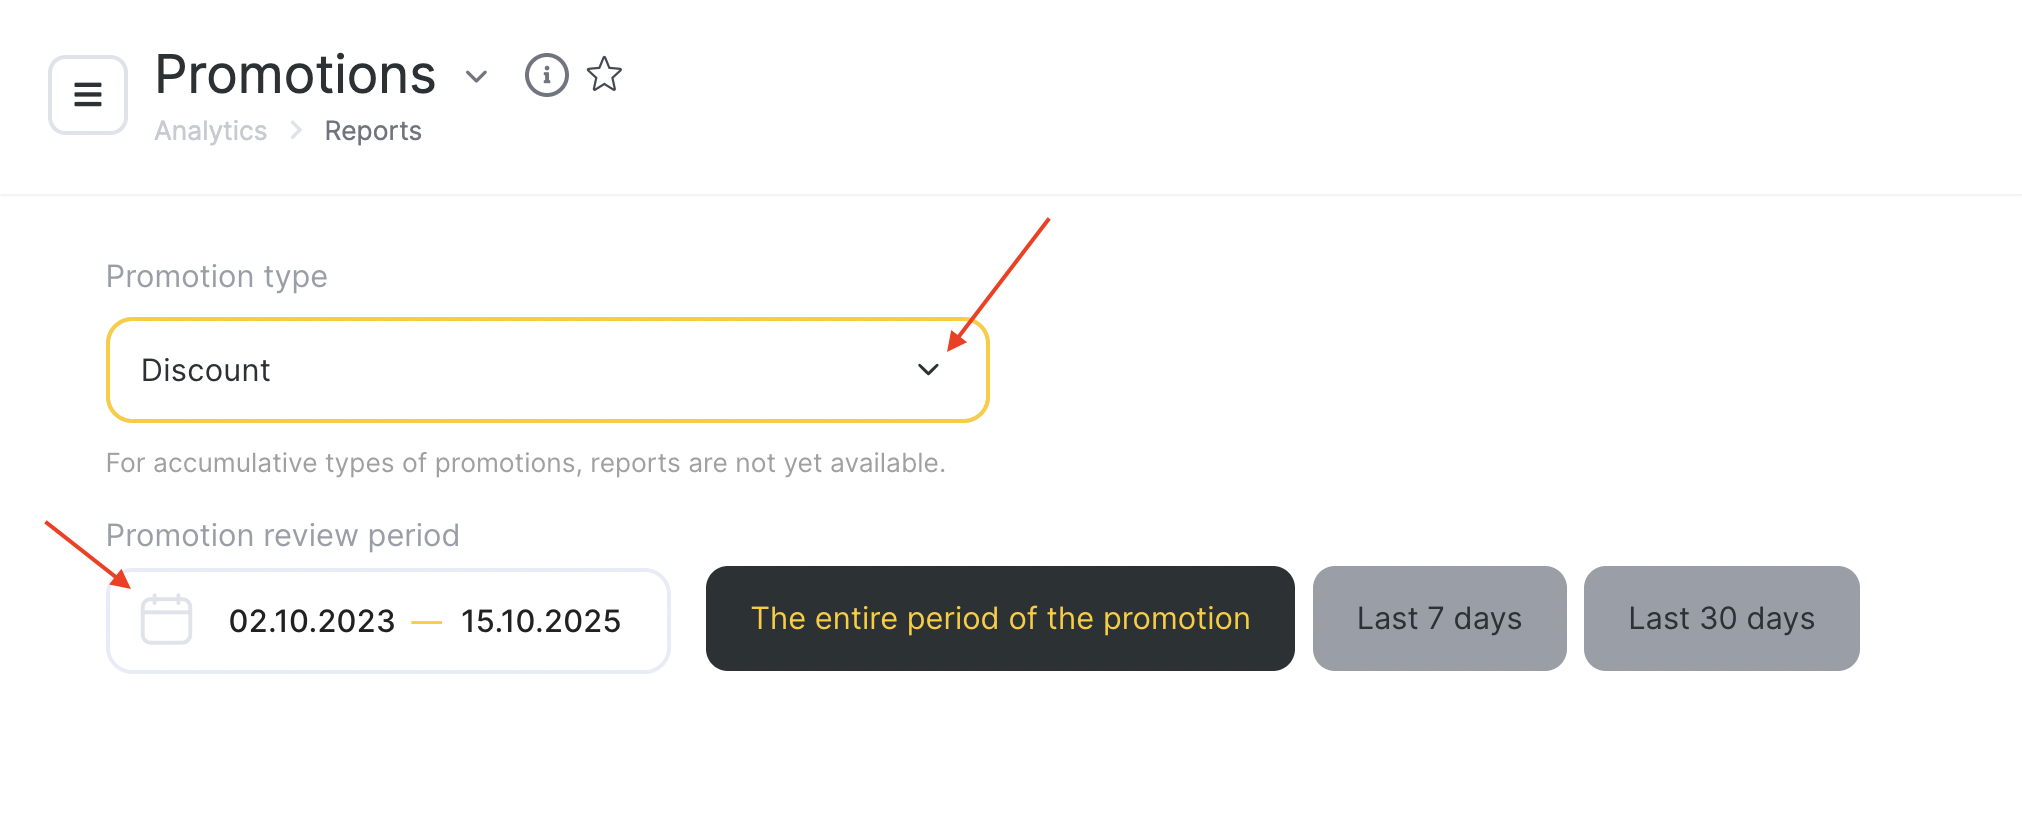Click the Promotion type label
Viewport: 2022px width, 840px height.
pyautogui.click(x=217, y=276)
